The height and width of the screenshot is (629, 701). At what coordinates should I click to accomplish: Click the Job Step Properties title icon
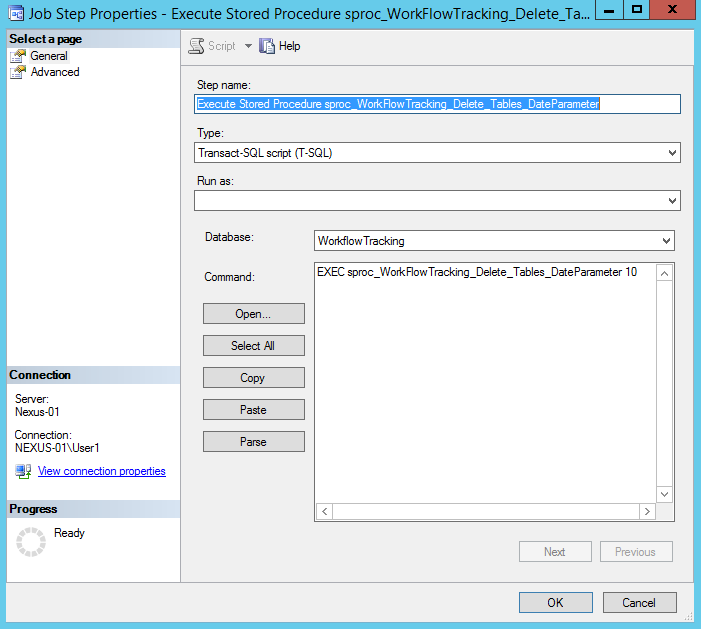[15, 14]
